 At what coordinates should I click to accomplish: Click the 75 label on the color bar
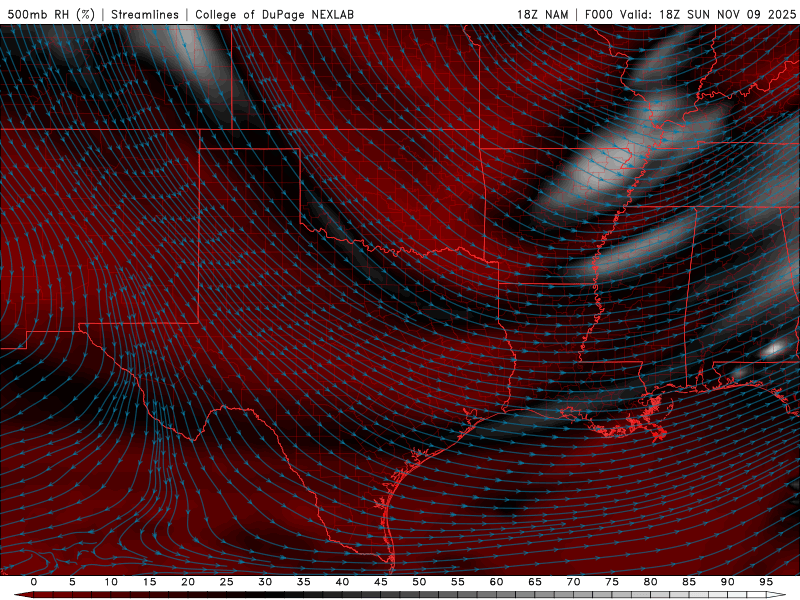coord(612,582)
